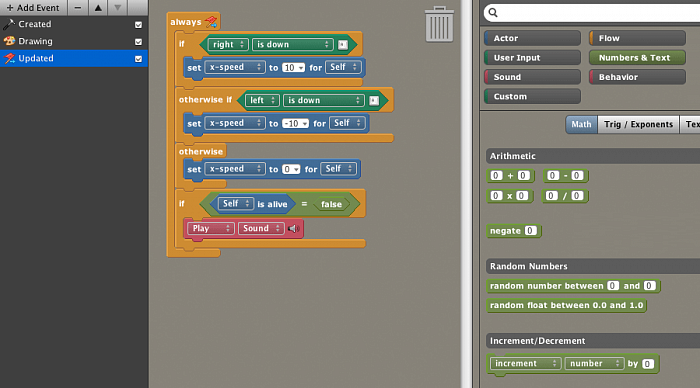Move event up with the up arrow
The width and height of the screenshot is (700, 388).
pos(98,8)
